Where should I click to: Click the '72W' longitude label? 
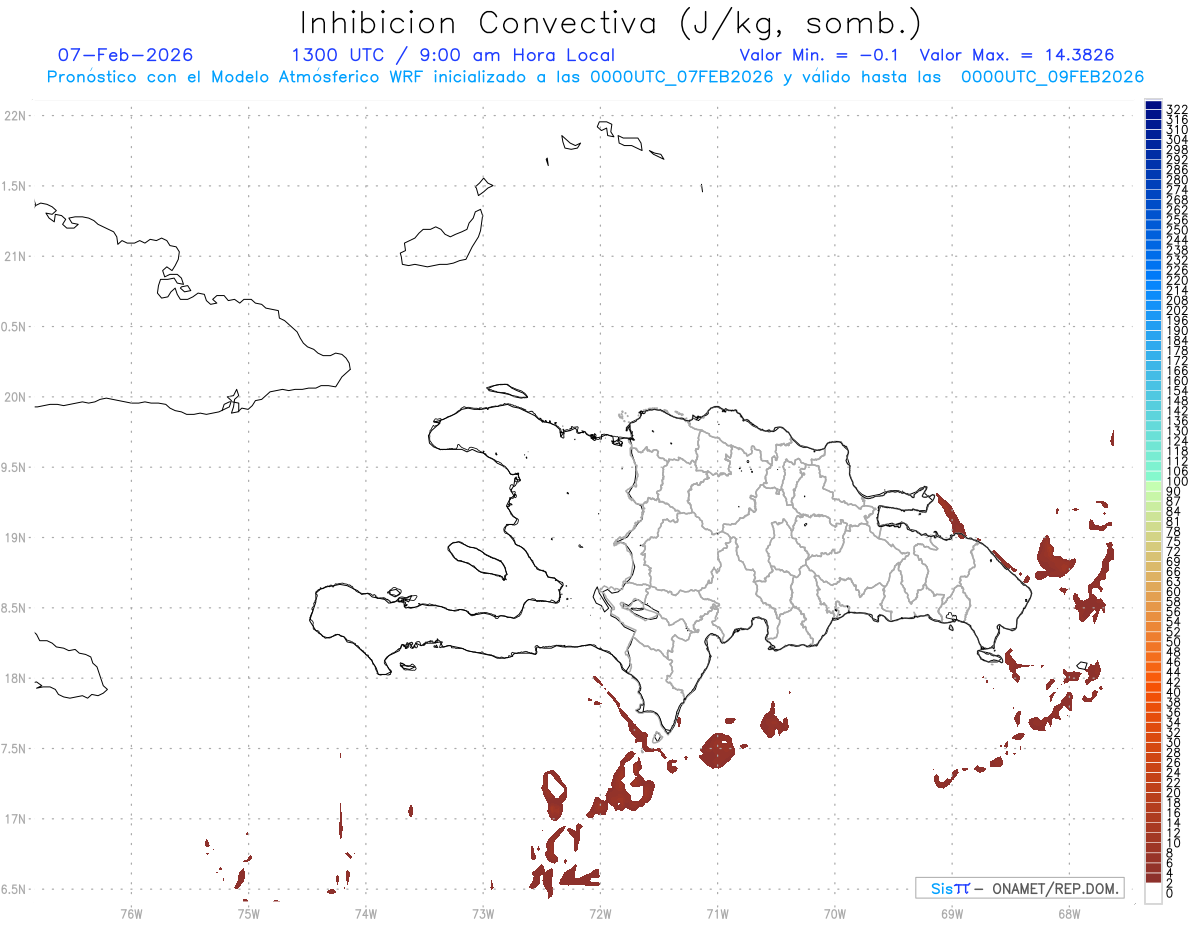[600, 913]
